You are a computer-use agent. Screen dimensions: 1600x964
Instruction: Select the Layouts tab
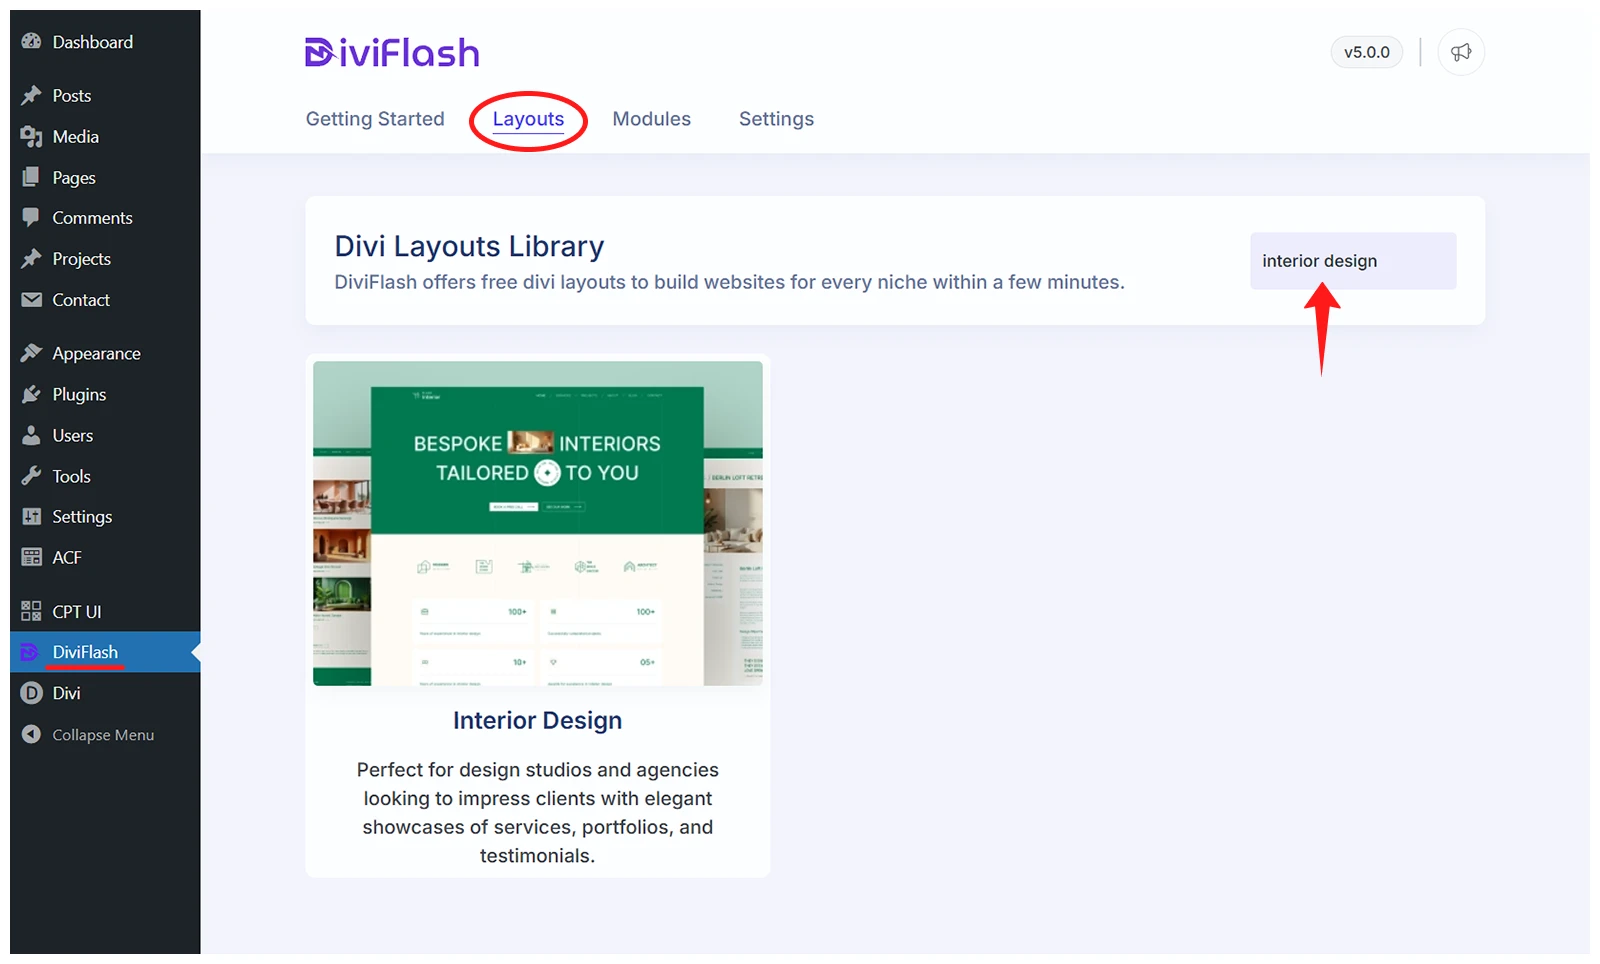pos(528,119)
